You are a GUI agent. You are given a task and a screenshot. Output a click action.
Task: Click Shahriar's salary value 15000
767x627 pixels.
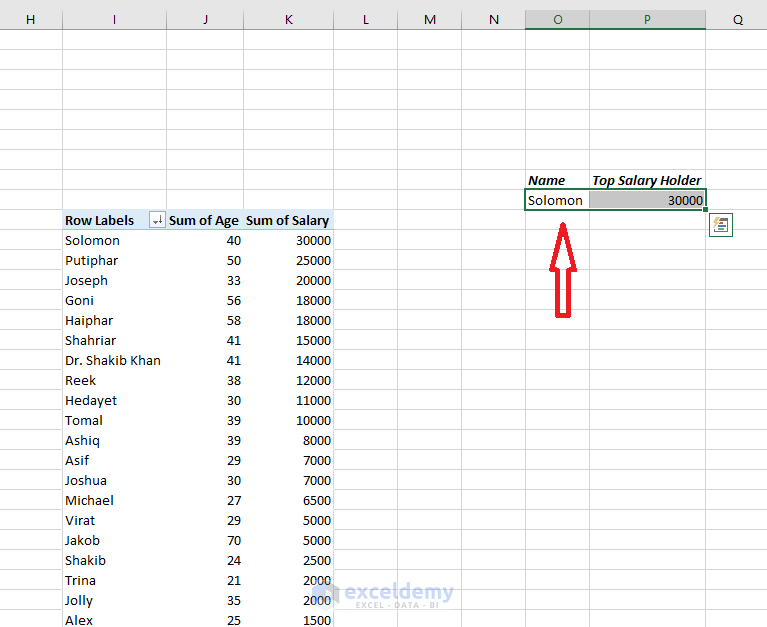[289, 340]
